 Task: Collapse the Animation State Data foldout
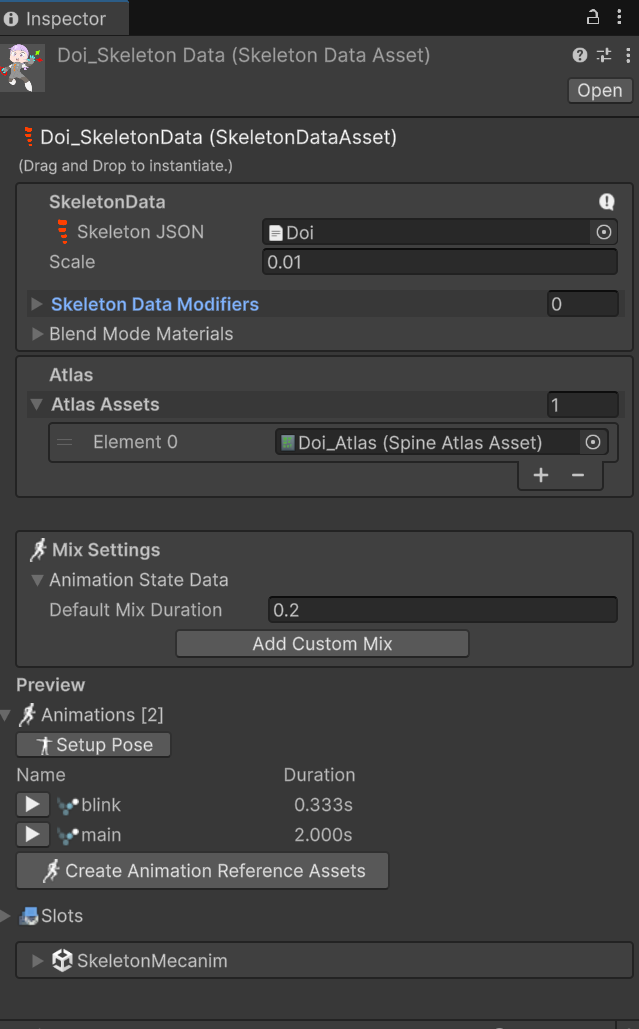point(37,579)
